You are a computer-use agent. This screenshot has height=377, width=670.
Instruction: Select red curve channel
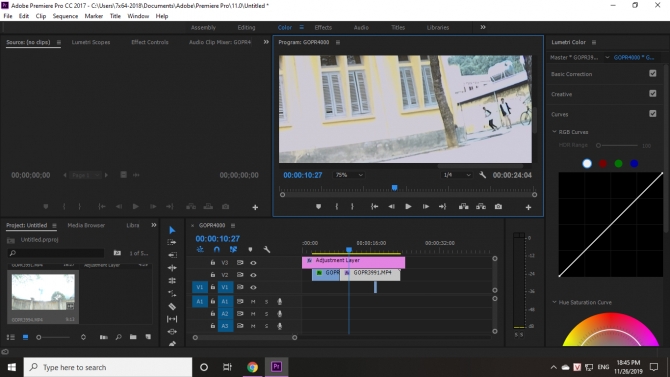click(602, 163)
